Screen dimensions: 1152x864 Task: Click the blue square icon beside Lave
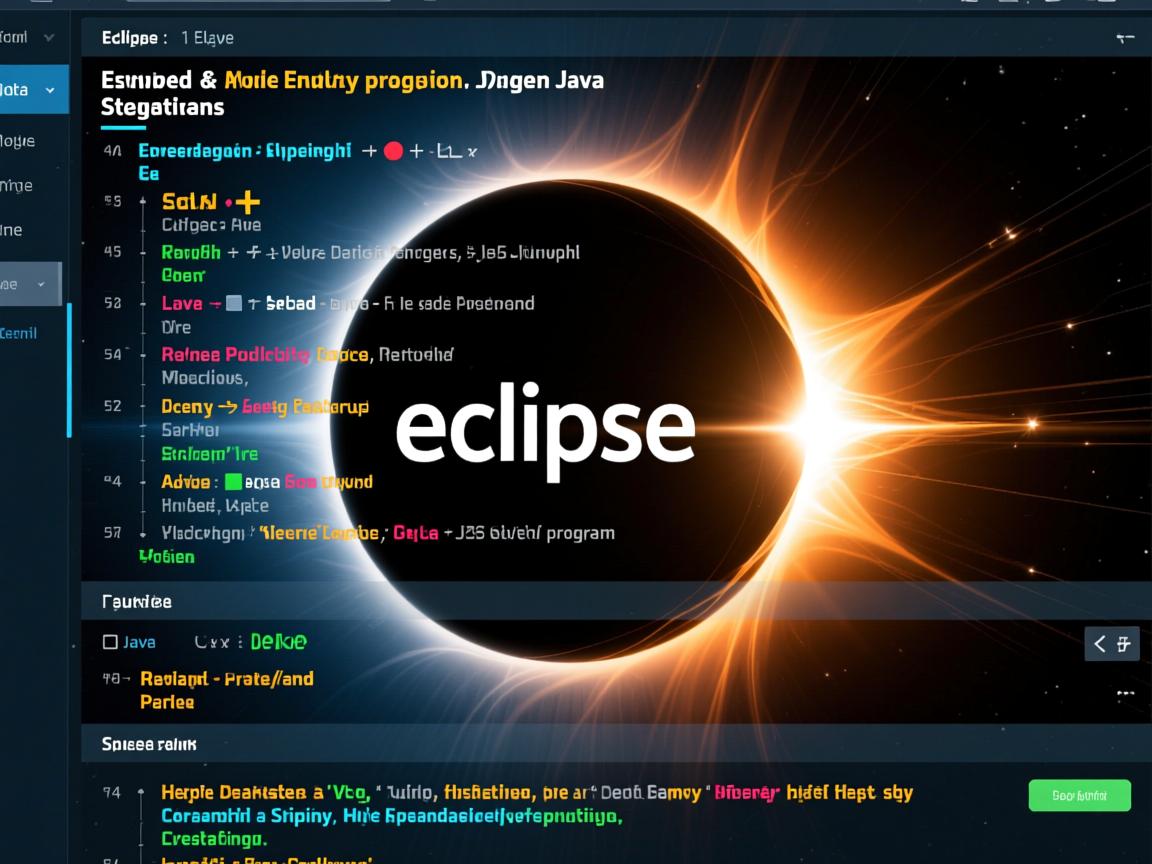click(x=235, y=302)
